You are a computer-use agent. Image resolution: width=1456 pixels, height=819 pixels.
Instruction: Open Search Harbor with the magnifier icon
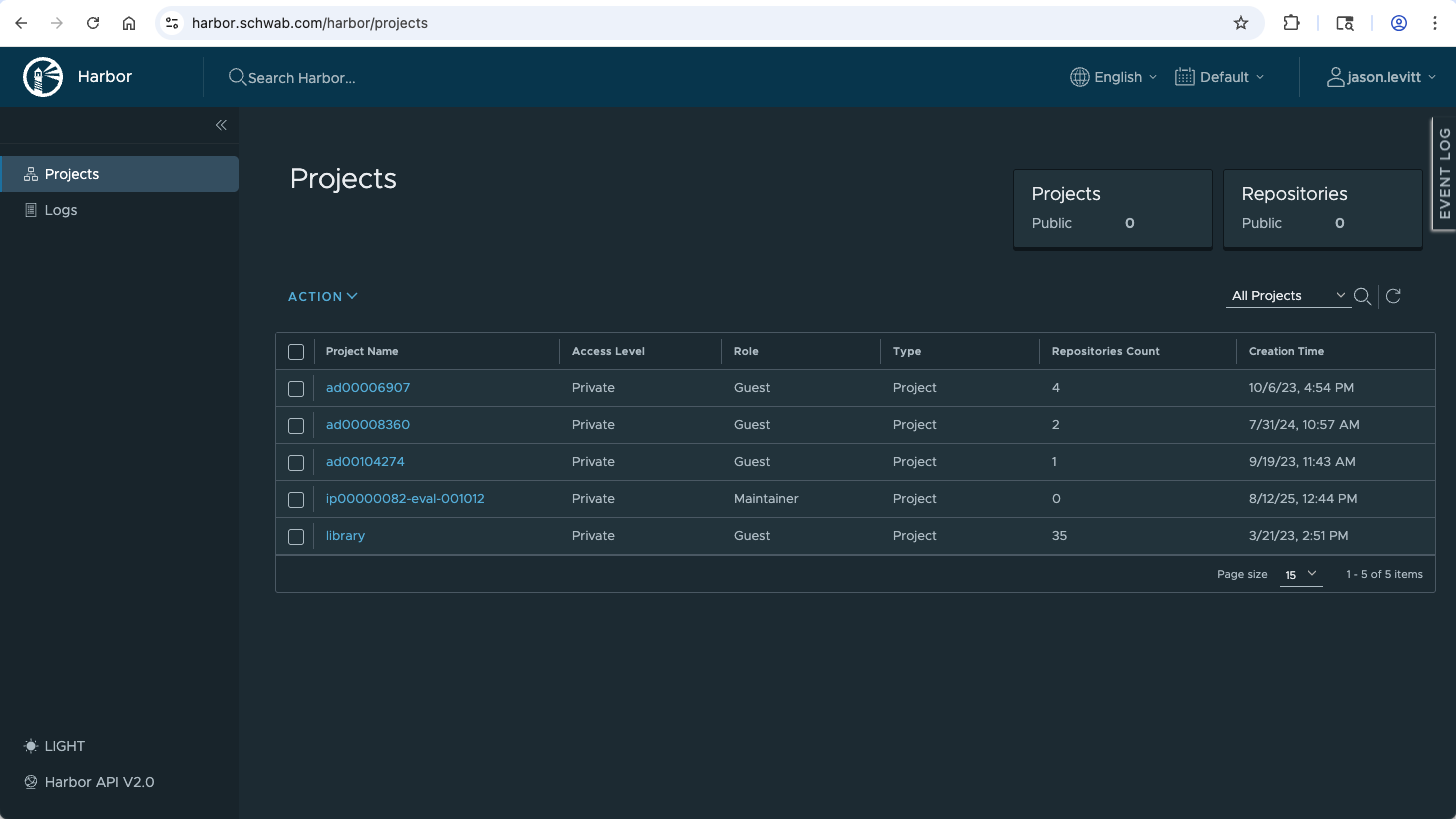(236, 77)
